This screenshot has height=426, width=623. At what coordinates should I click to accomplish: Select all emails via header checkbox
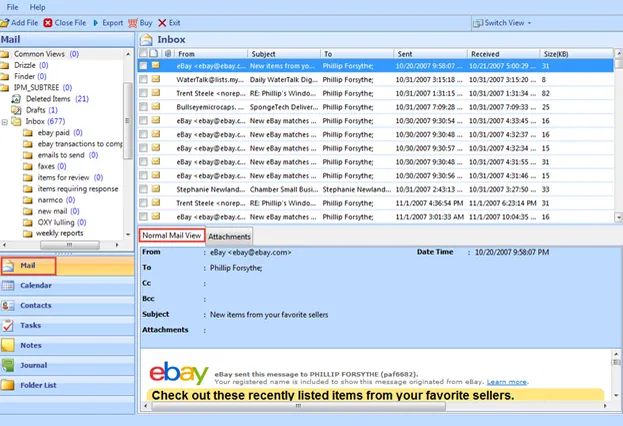point(143,53)
